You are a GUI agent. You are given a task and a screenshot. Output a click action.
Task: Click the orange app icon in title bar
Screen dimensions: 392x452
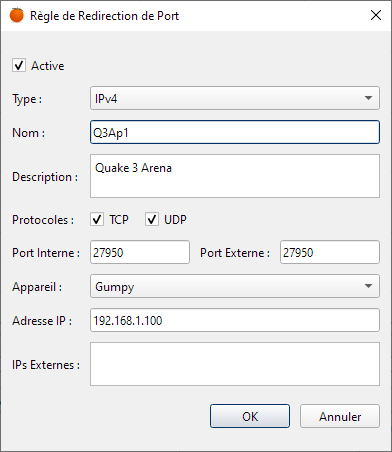point(17,15)
